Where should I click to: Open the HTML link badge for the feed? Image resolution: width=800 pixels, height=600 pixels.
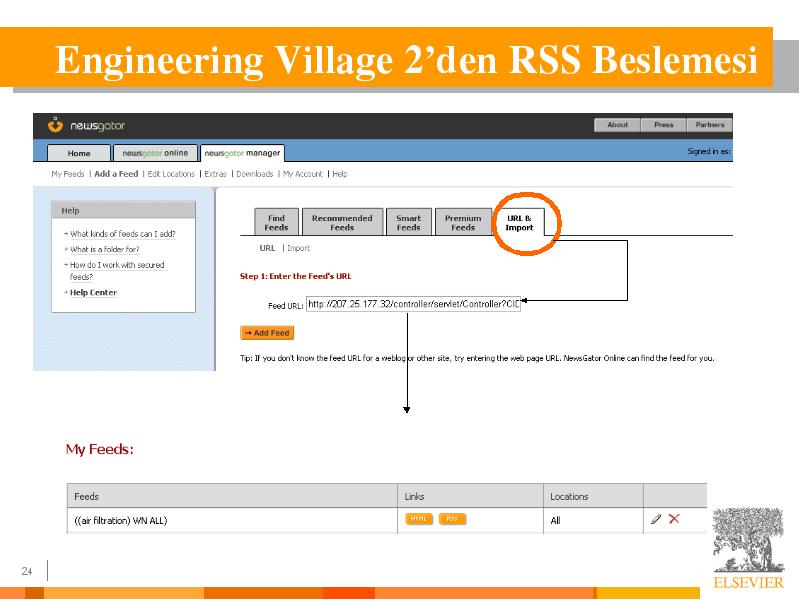coord(419,519)
